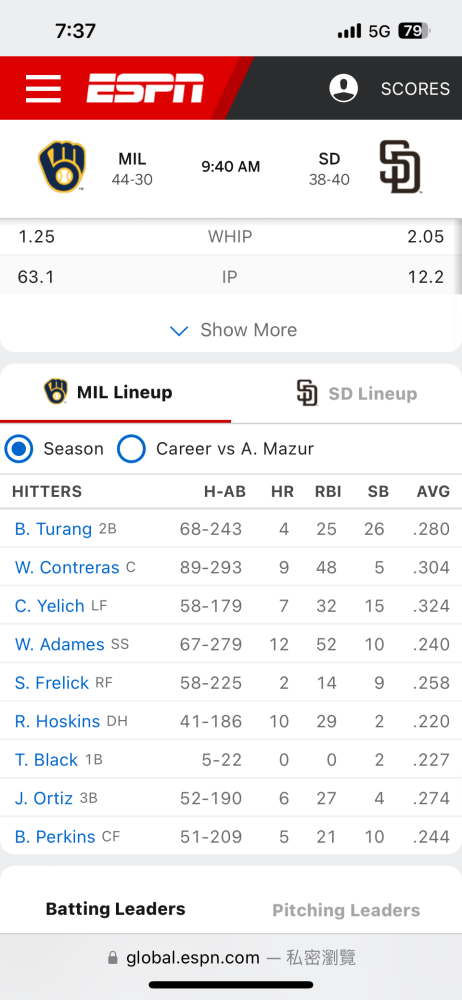Open B. Turang player page
The width and height of the screenshot is (462, 1000).
click(x=53, y=529)
